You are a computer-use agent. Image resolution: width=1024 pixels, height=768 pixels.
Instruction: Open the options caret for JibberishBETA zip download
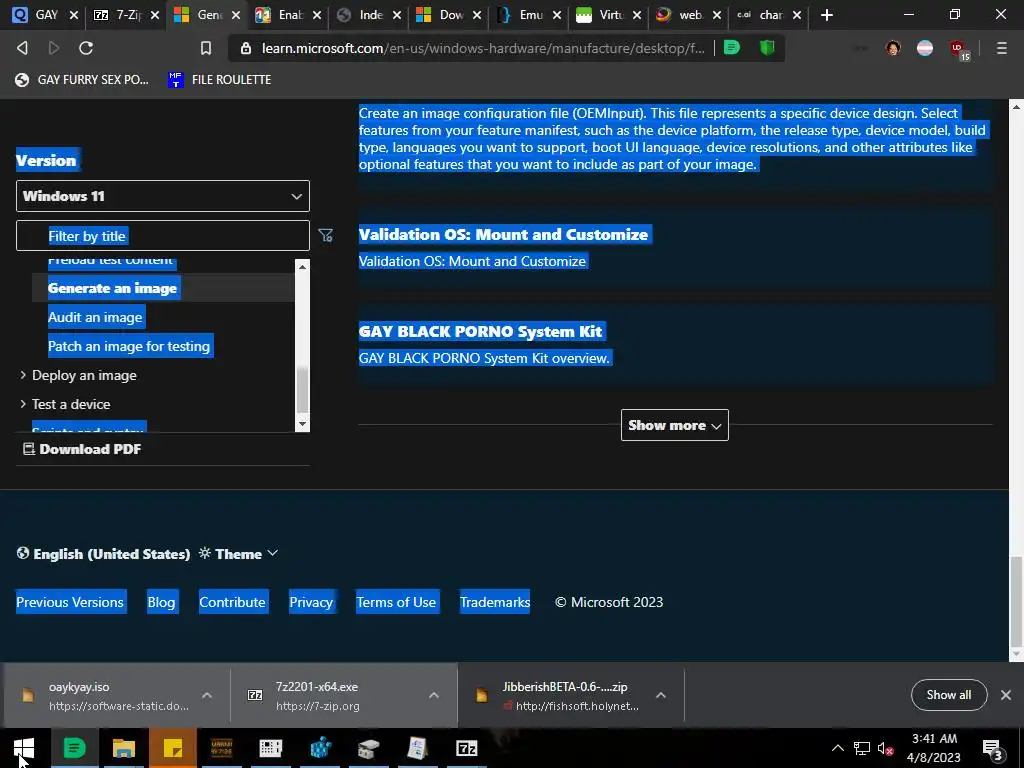coord(661,696)
